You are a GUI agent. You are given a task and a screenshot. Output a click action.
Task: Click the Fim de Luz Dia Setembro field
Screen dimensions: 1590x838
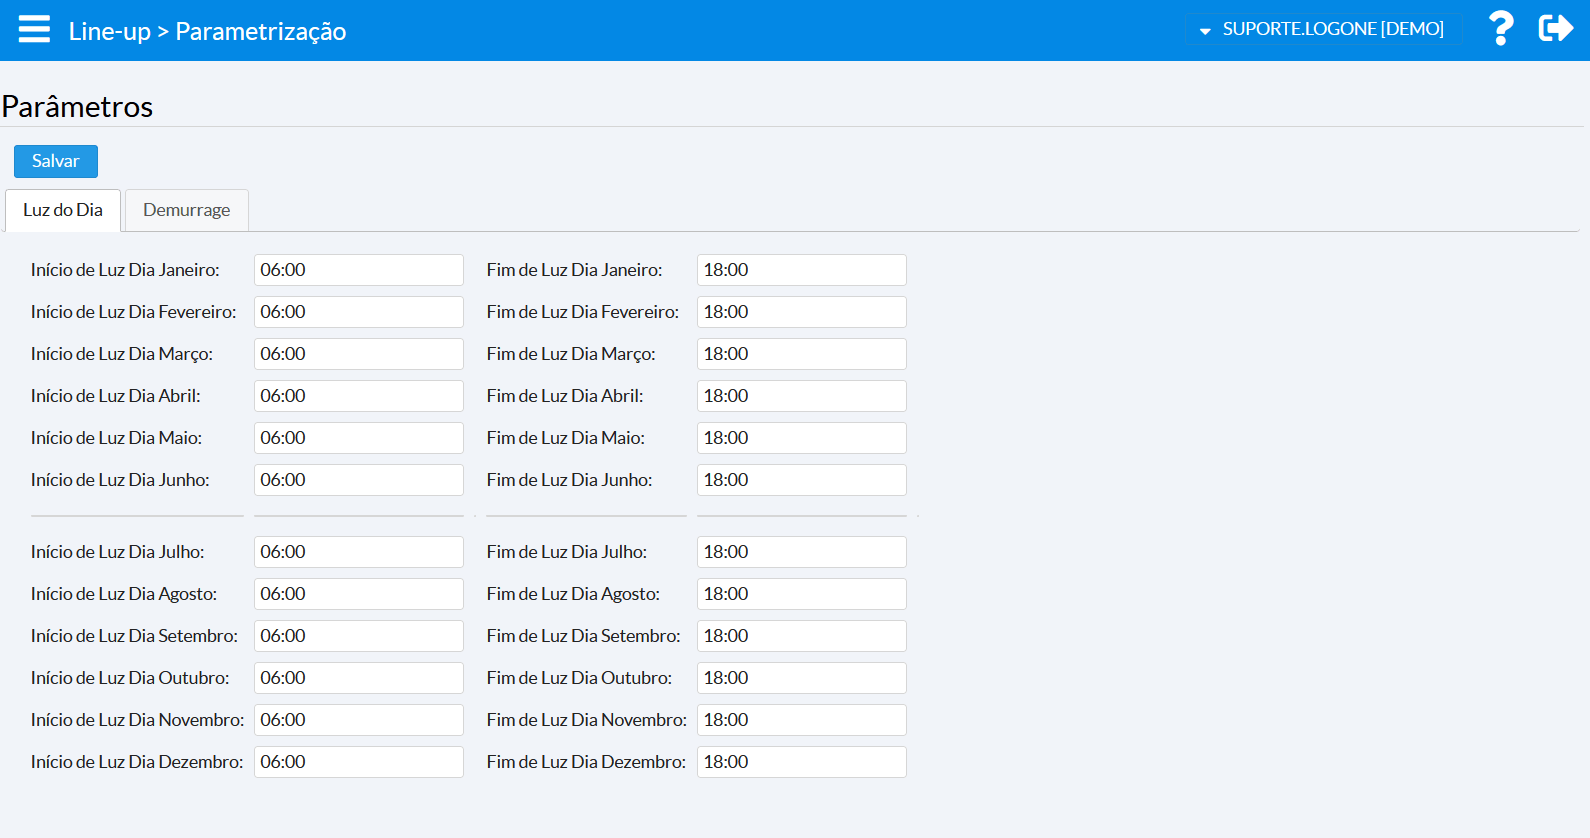tap(801, 636)
